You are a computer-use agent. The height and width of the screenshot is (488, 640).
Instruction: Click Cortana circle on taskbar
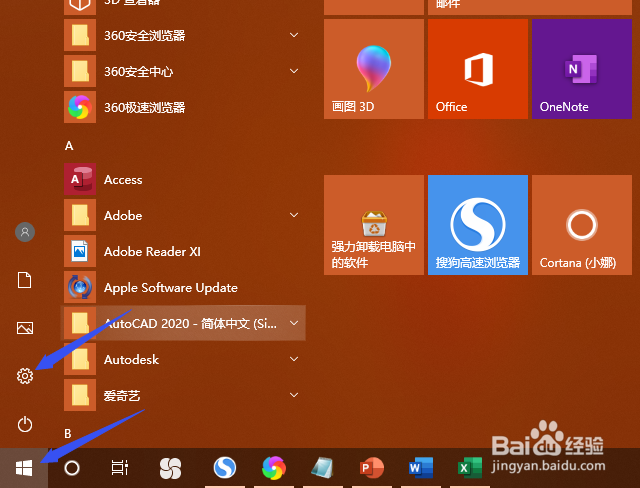pyautogui.click(x=72, y=468)
